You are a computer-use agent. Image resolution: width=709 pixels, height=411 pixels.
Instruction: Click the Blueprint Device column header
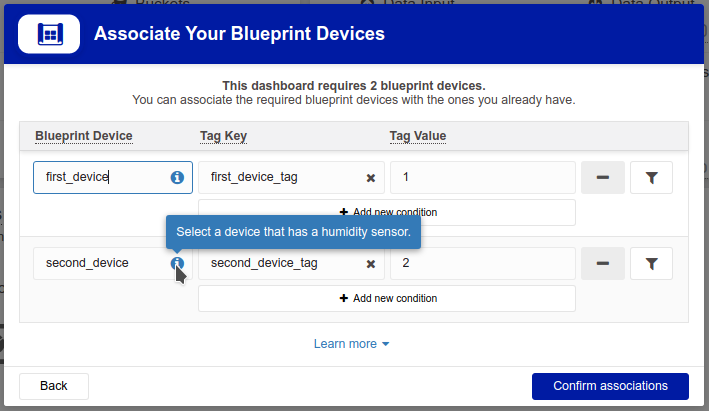pos(84,136)
